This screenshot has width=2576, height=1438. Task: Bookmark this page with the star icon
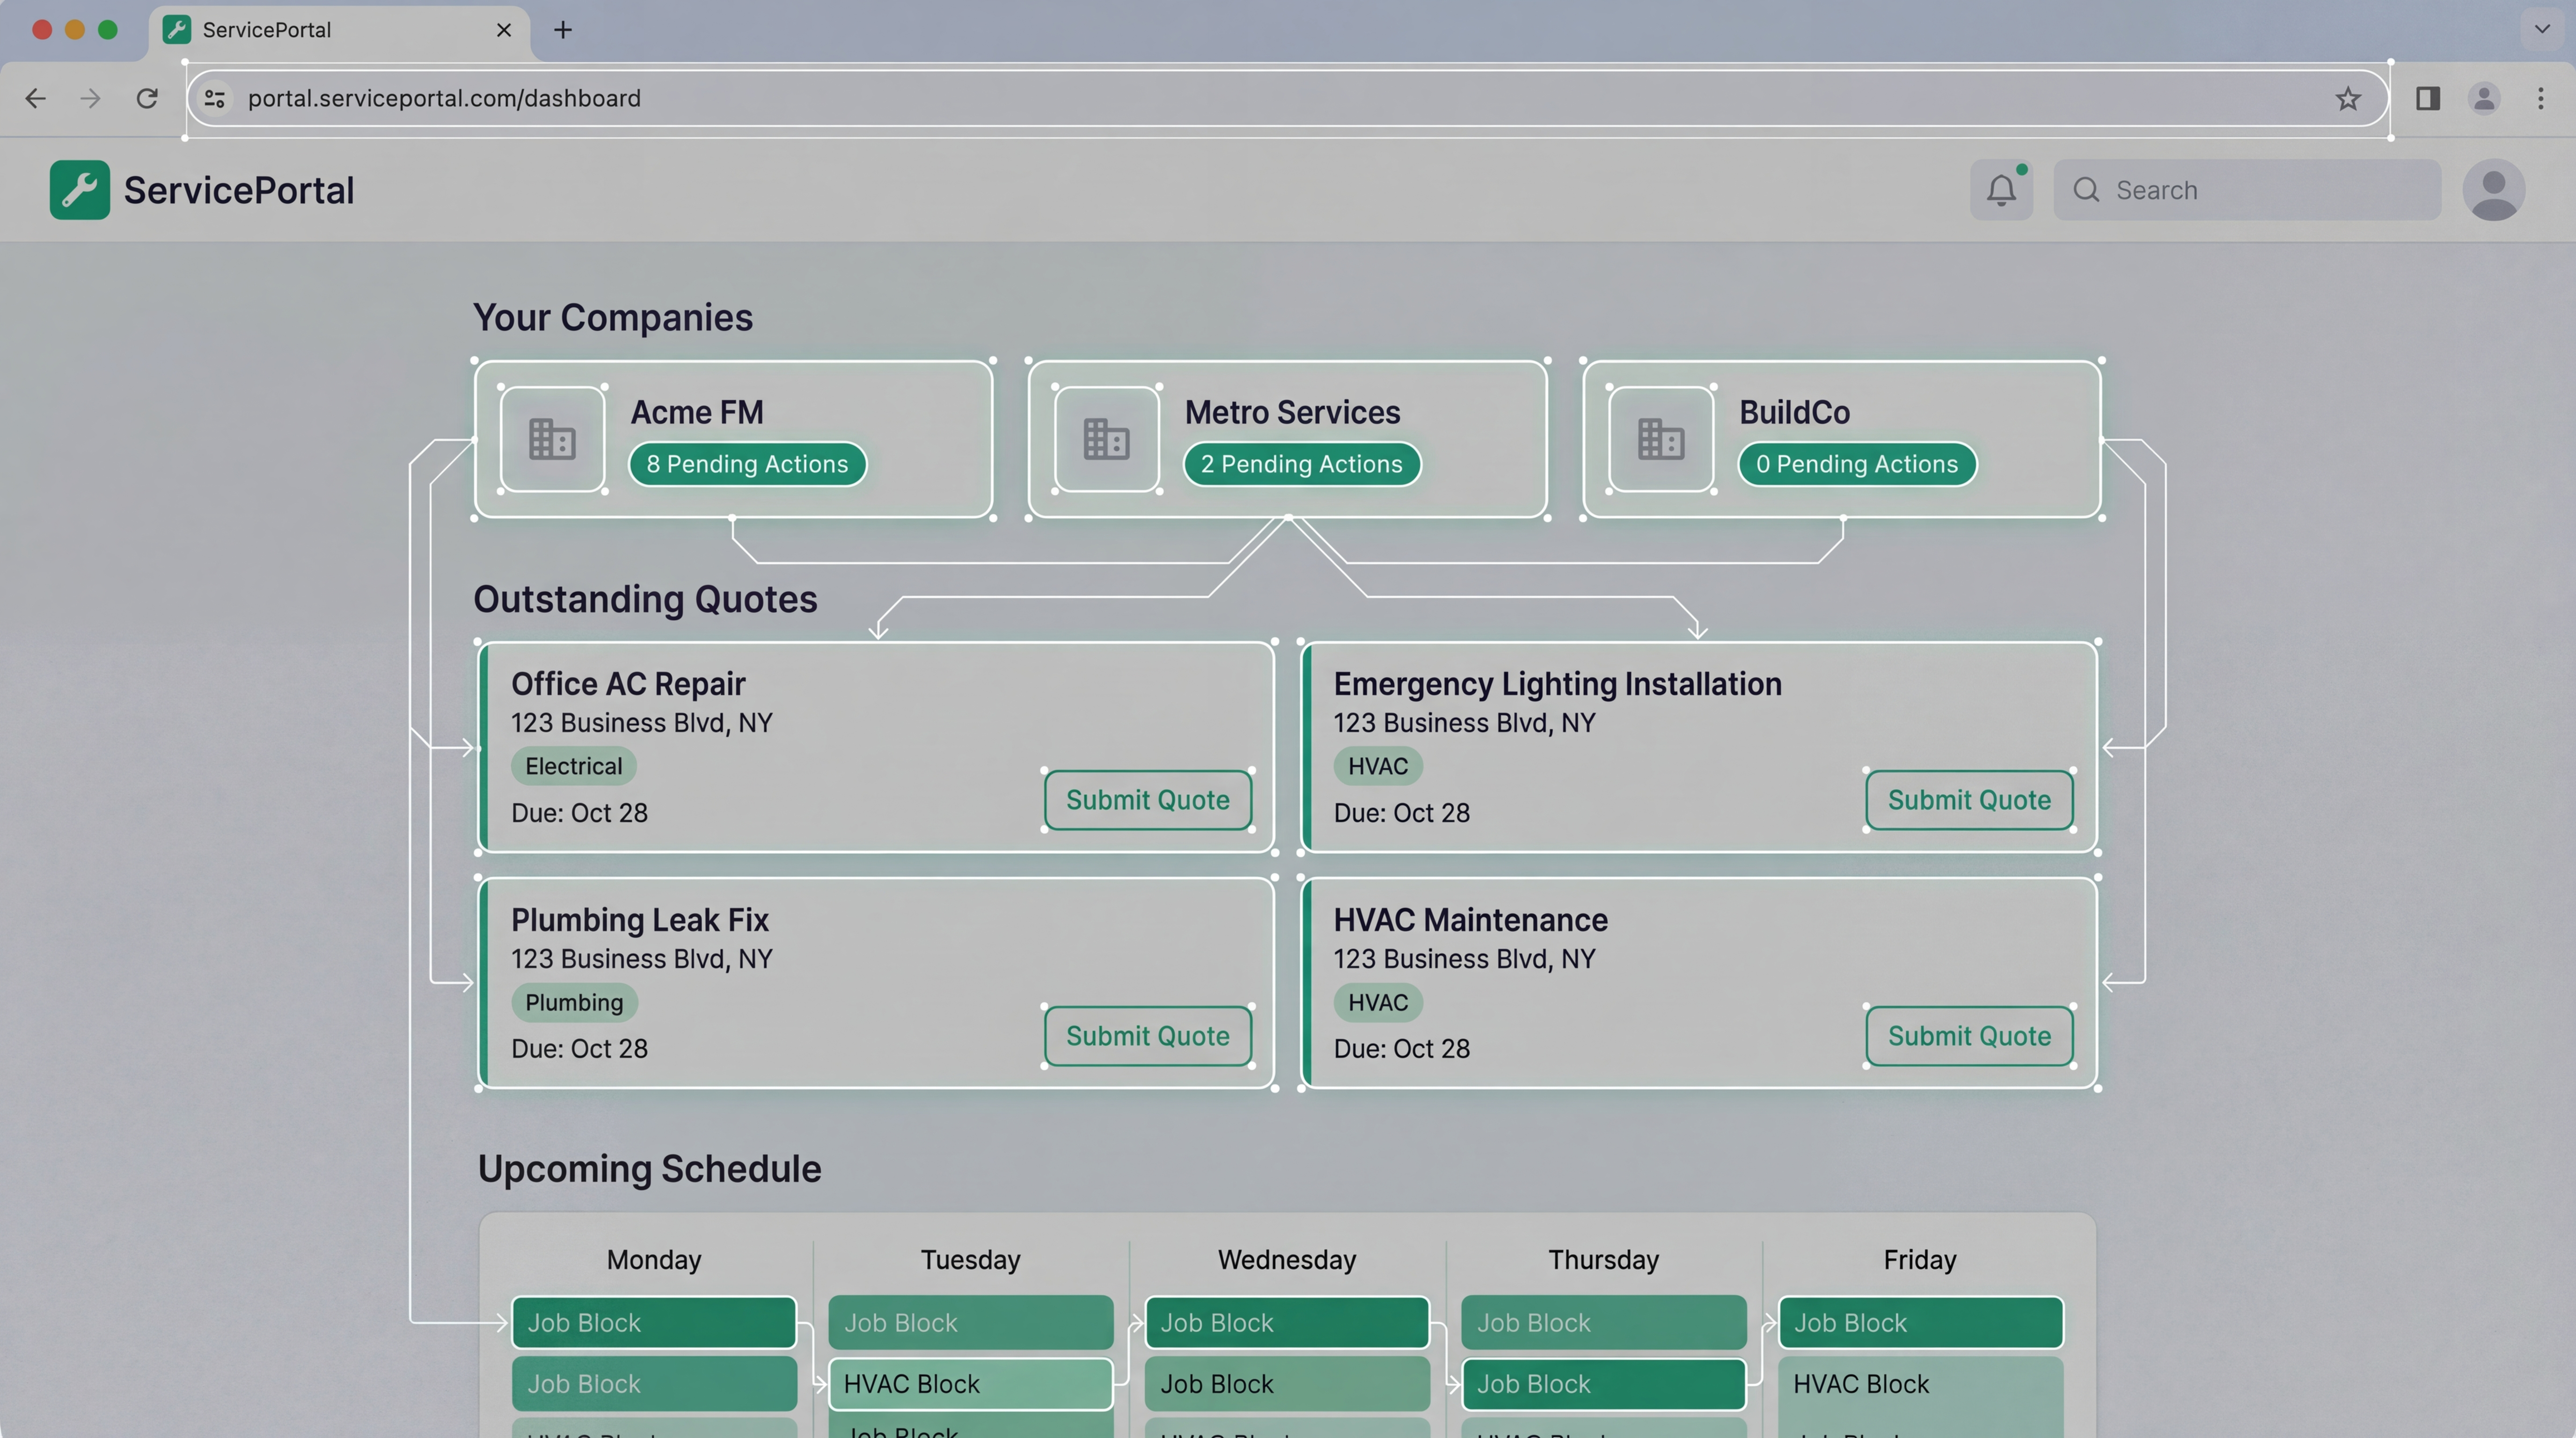click(x=2347, y=98)
